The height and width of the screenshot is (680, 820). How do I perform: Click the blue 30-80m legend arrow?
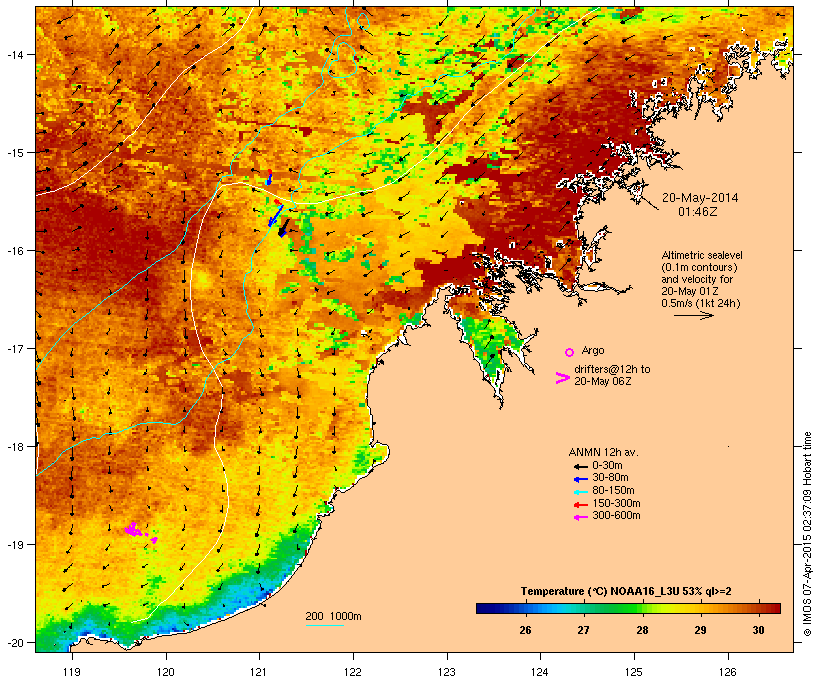[x=580, y=479]
